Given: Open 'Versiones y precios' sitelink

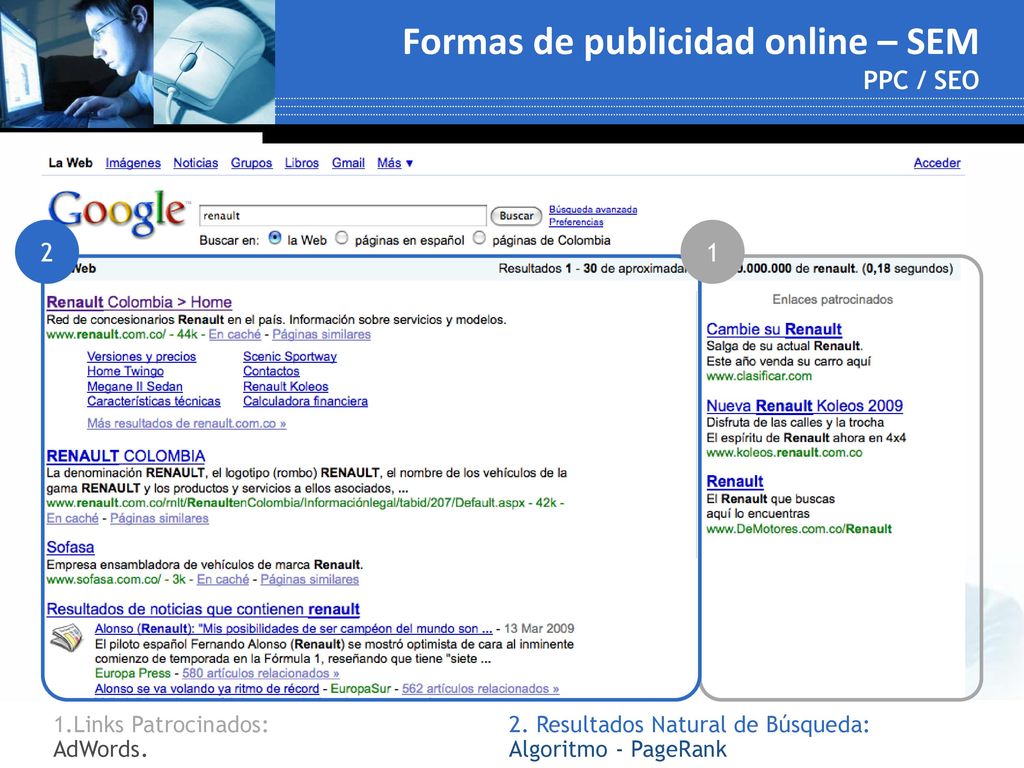Looking at the screenshot, I should click(142, 357).
